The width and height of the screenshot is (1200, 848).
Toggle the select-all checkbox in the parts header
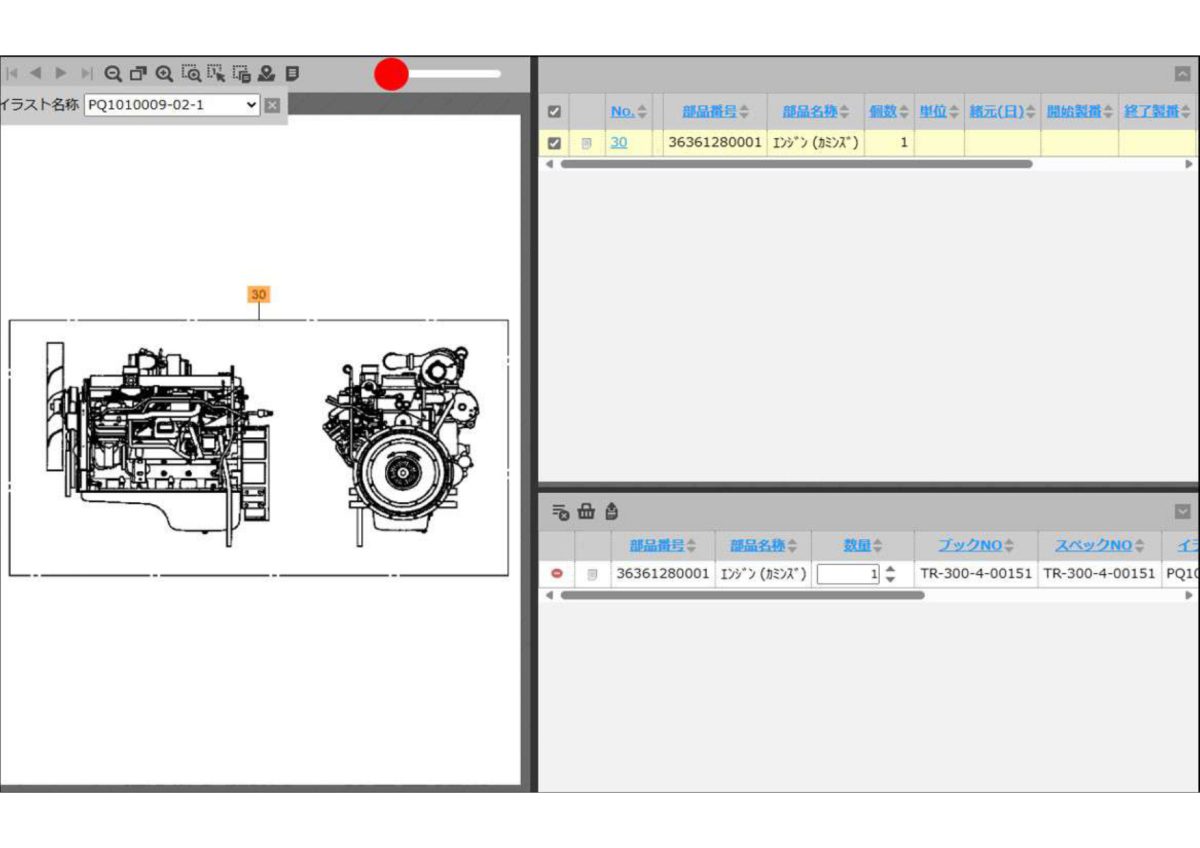[555, 112]
